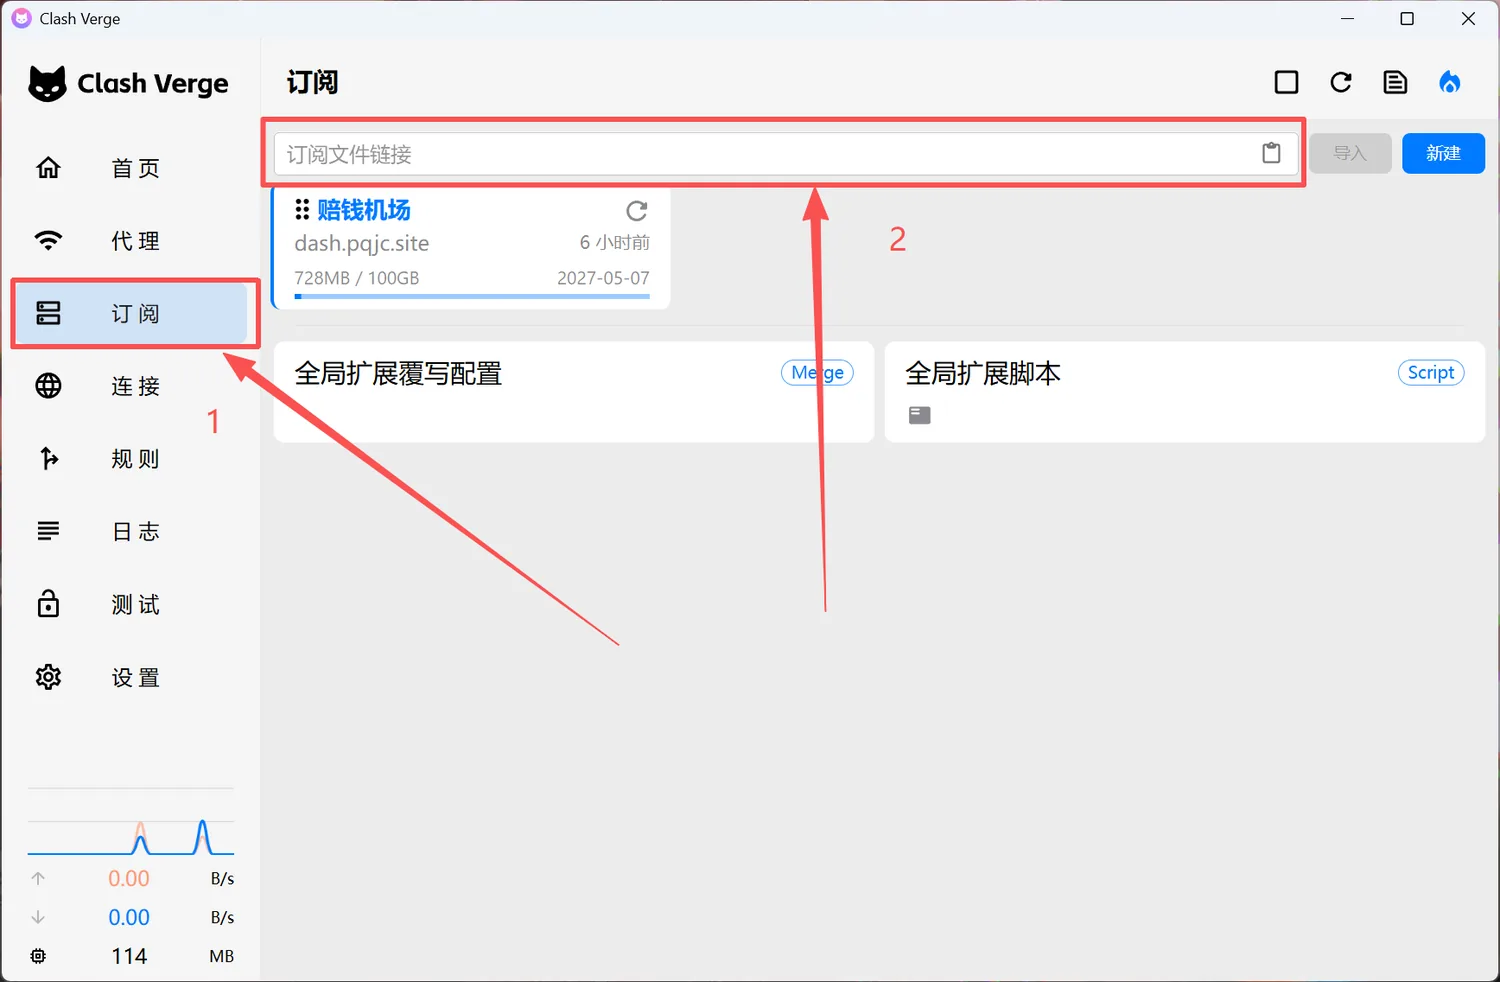The width and height of the screenshot is (1500, 982).
Task: Click the dash.pqjc.site text
Action: [361, 243]
